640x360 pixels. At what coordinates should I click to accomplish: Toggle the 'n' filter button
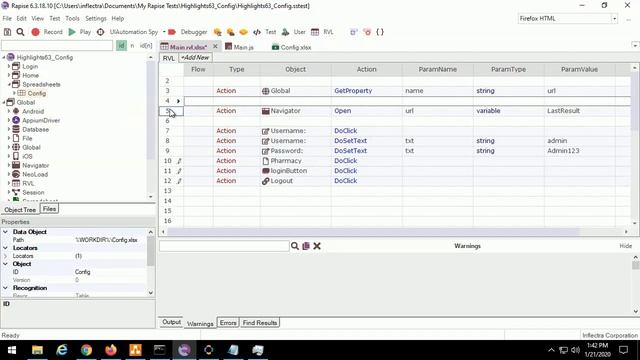pos(132,46)
